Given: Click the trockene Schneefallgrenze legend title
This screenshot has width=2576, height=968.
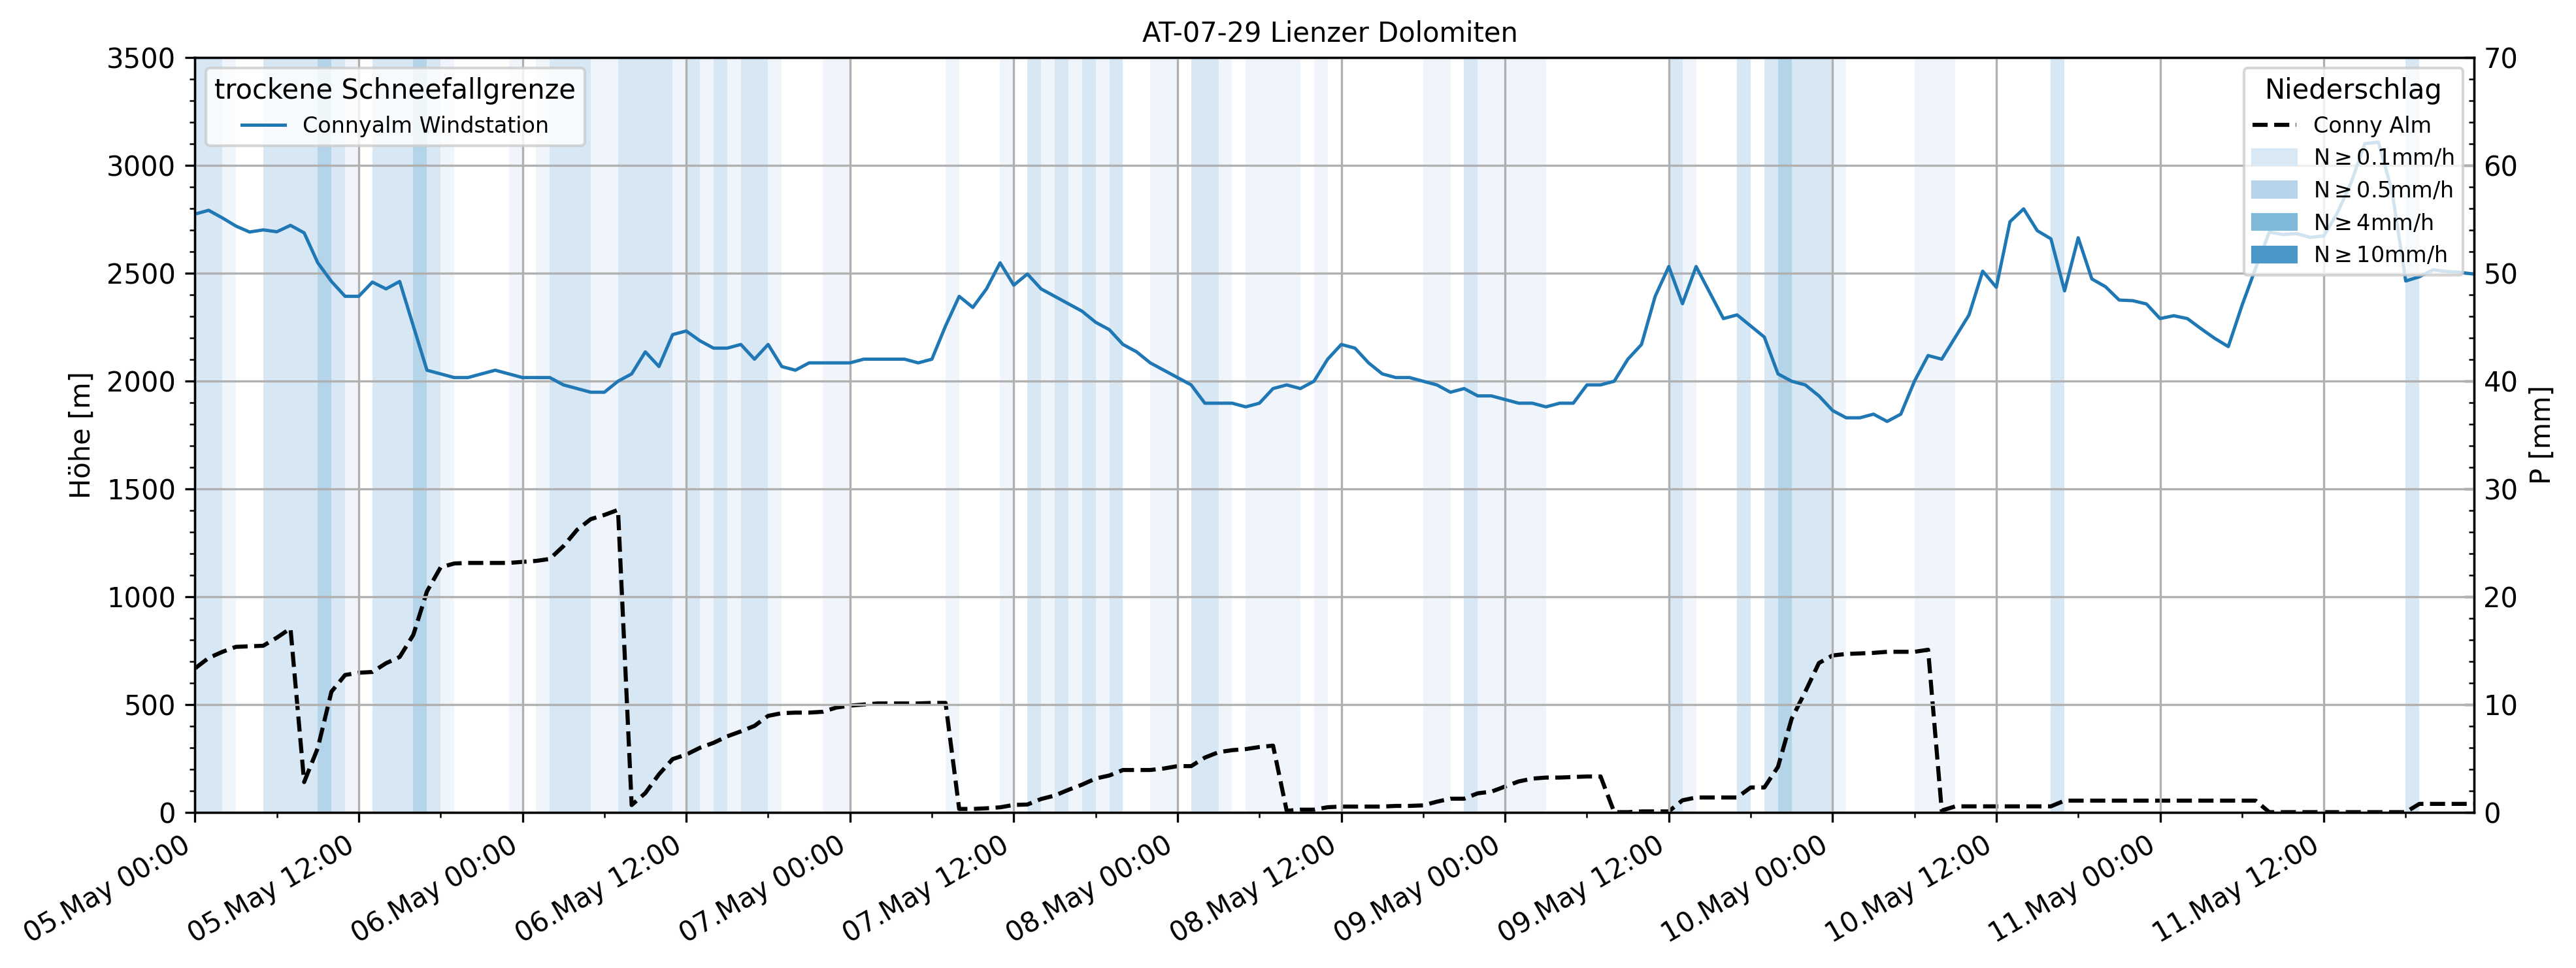Looking at the screenshot, I should click(x=395, y=90).
